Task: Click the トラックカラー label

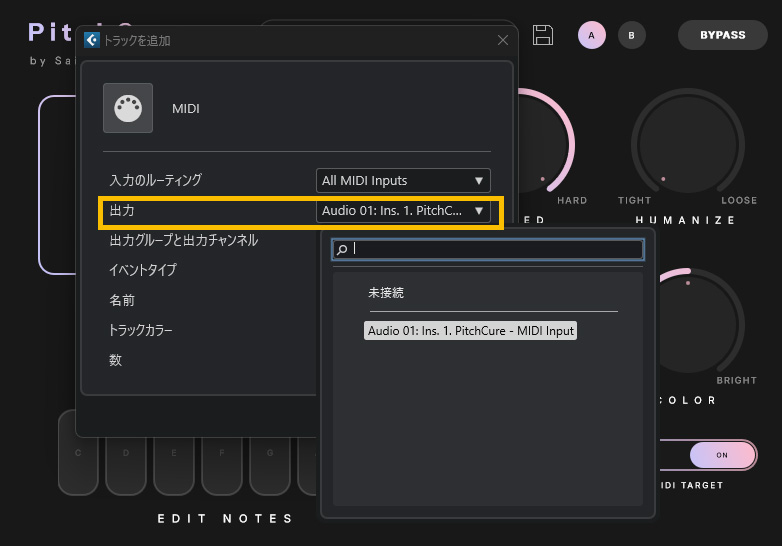Action: click(140, 330)
